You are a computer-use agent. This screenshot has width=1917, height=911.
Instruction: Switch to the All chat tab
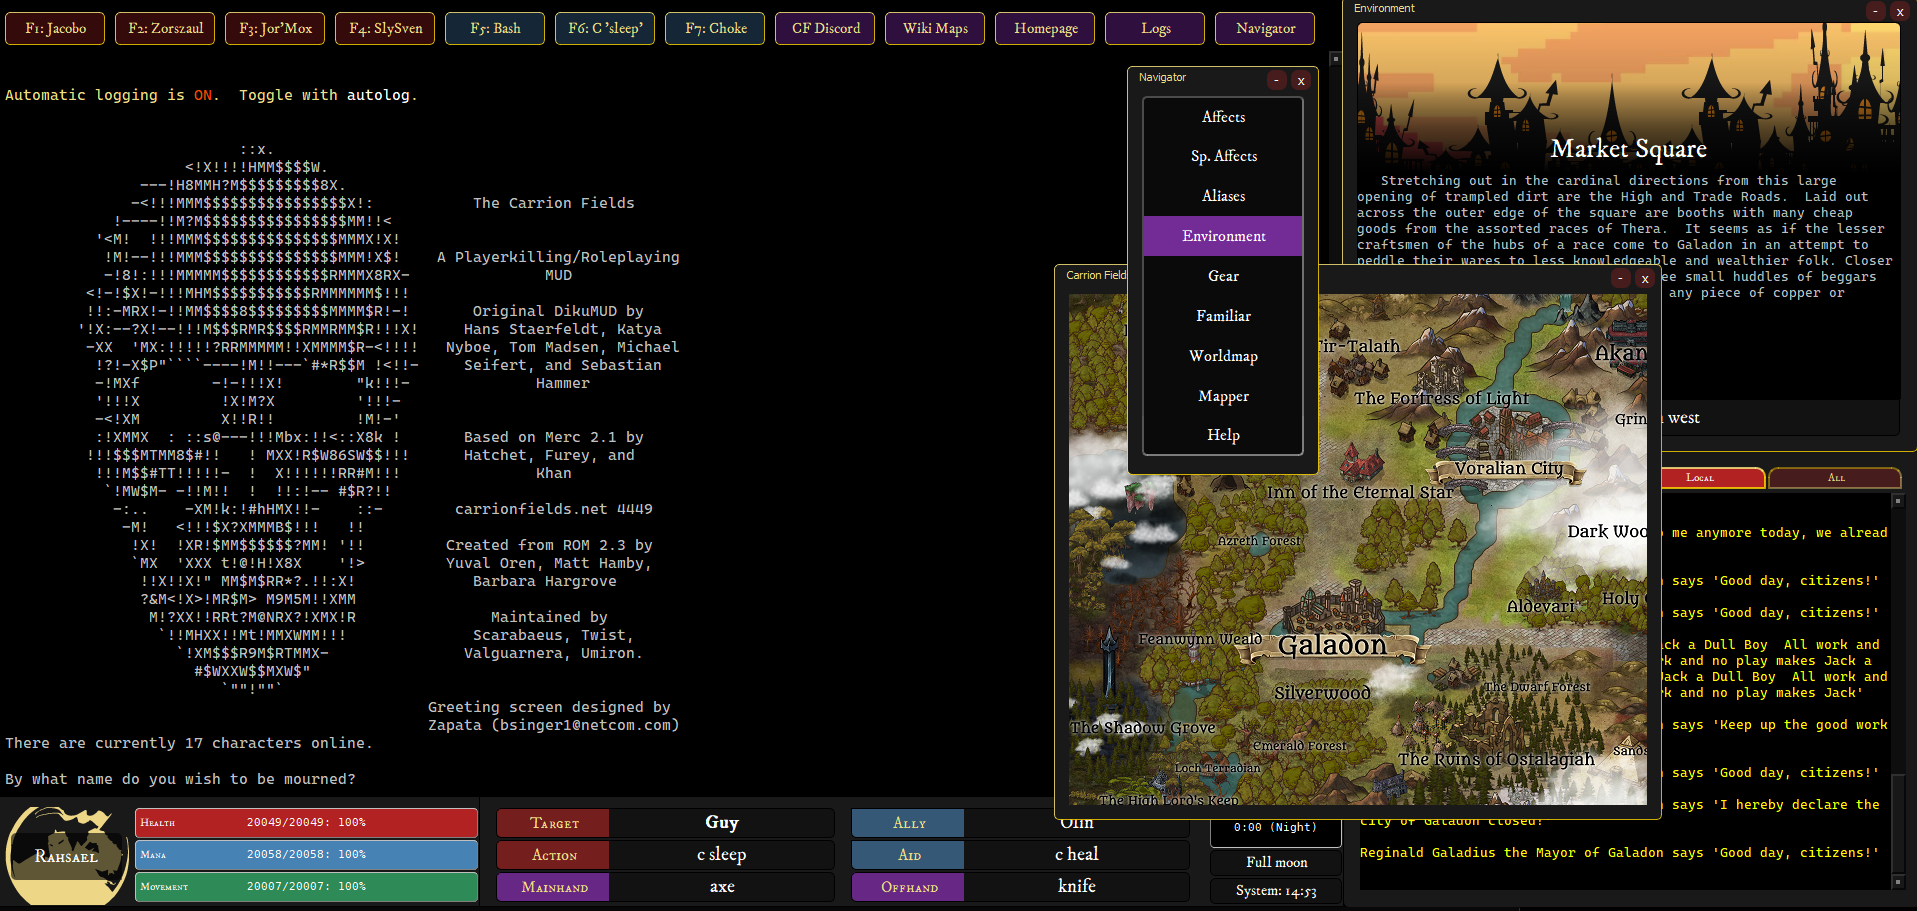tap(1836, 478)
